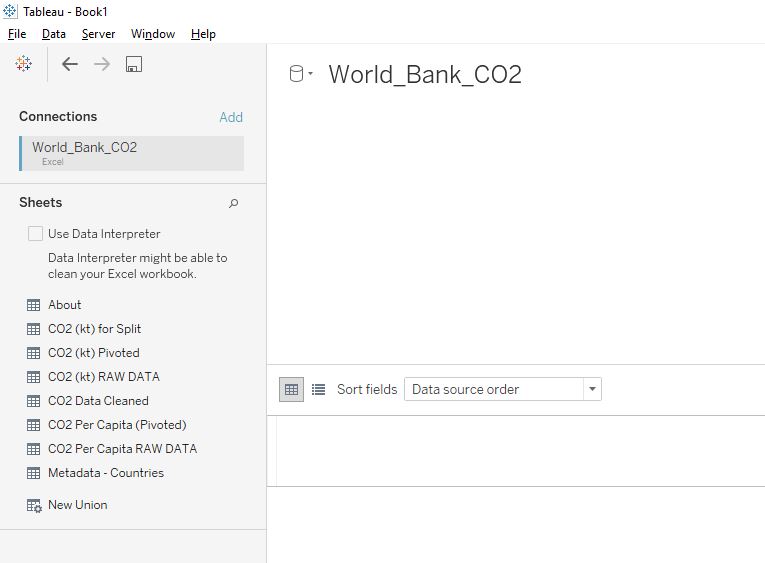Click the table icon beside Metadata - Countries
Image resolution: width=765 pixels, height=563 pixels.
coord(33,473)
